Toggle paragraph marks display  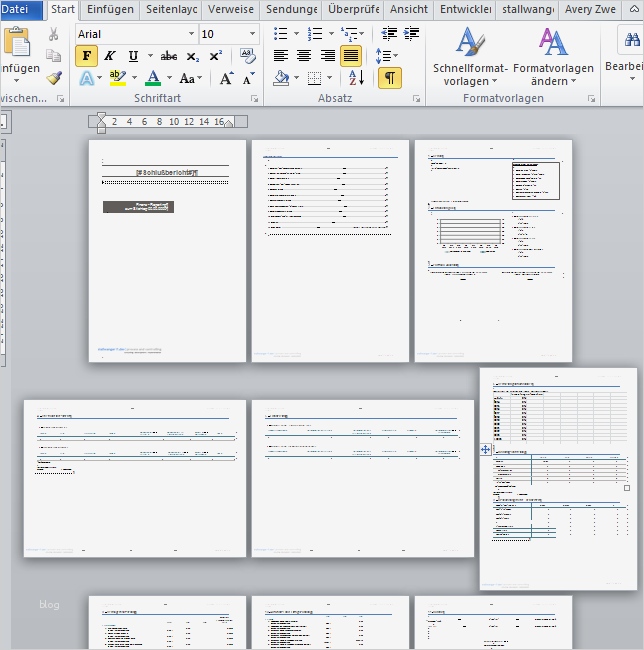coord(390,78)
